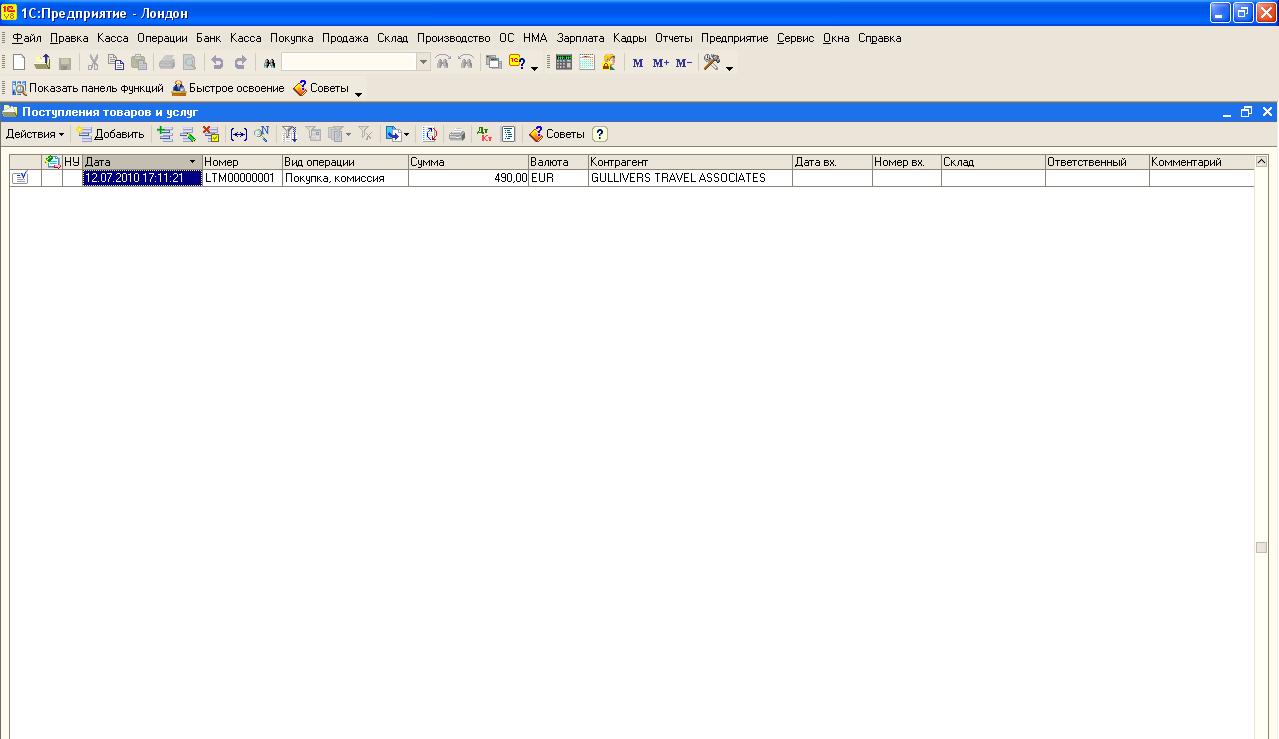Click the M memory button
This screenshot has height=739, width=1279.
tap(638, 63)
